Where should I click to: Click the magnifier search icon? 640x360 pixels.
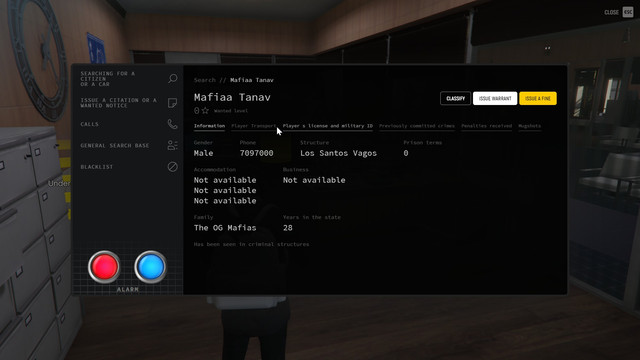173,78
